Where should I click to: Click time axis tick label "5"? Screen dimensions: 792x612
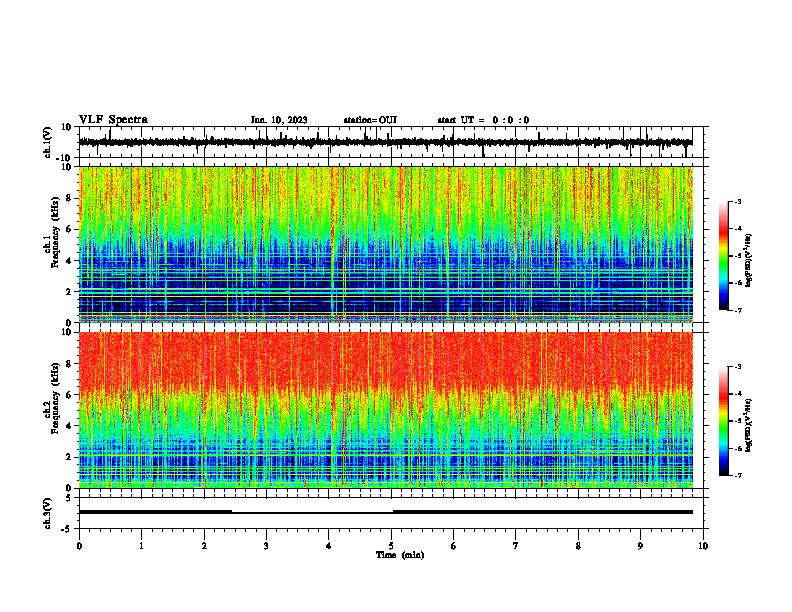tap(391, 546)
